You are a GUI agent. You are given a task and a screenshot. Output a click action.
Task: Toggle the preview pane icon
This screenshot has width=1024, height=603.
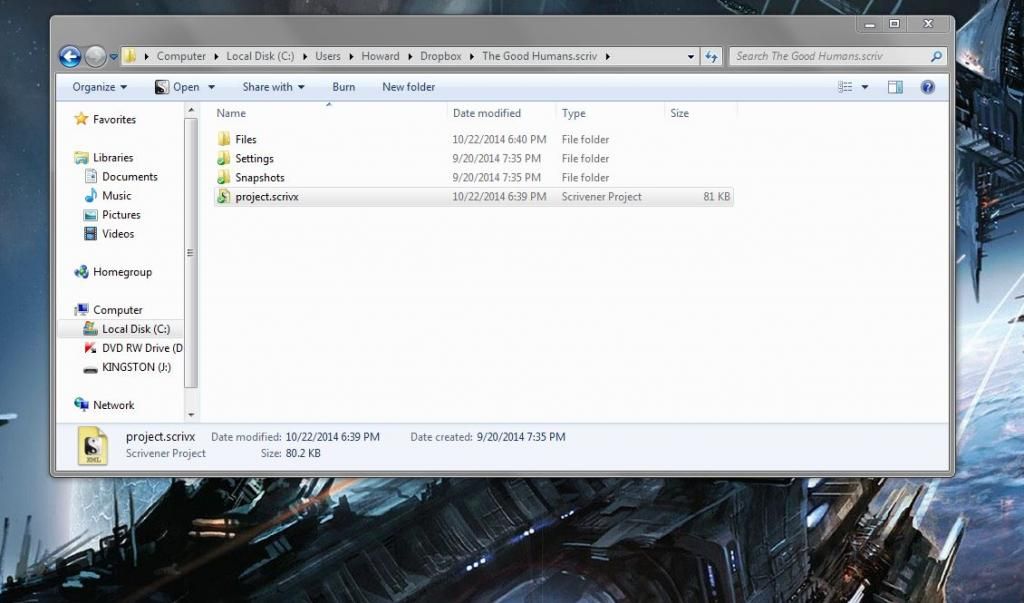point(895,87)
